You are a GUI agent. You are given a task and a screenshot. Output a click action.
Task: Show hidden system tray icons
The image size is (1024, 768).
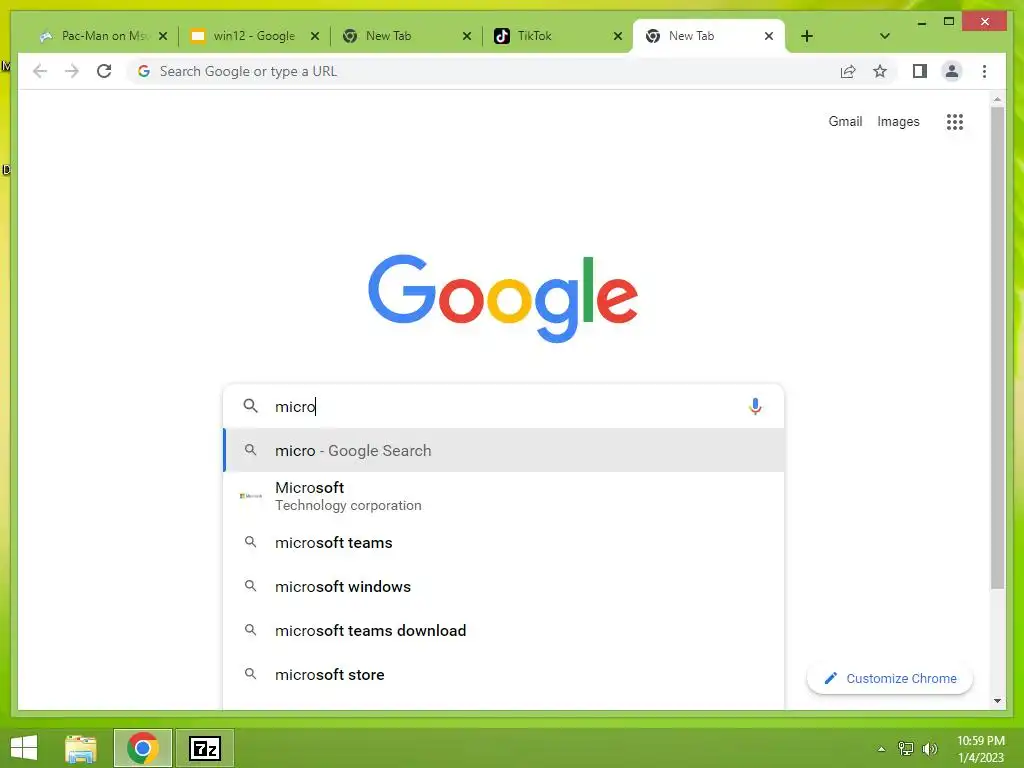pyautogui.click(x=882, y=749)
